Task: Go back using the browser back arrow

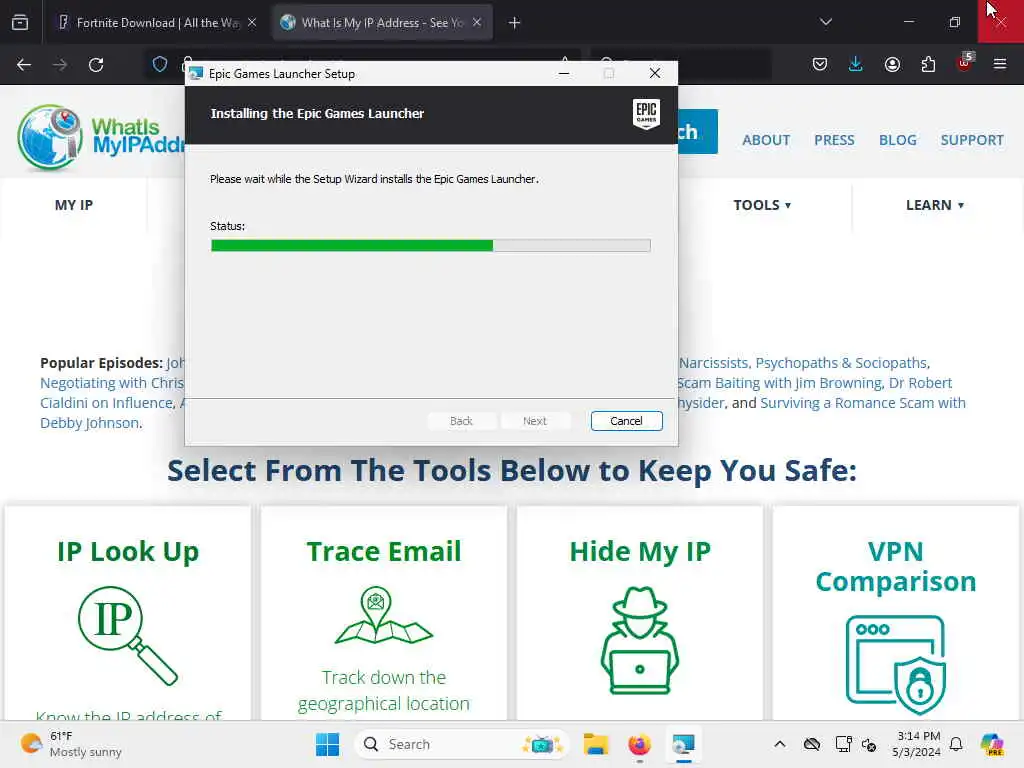Action: coord(24,65)
